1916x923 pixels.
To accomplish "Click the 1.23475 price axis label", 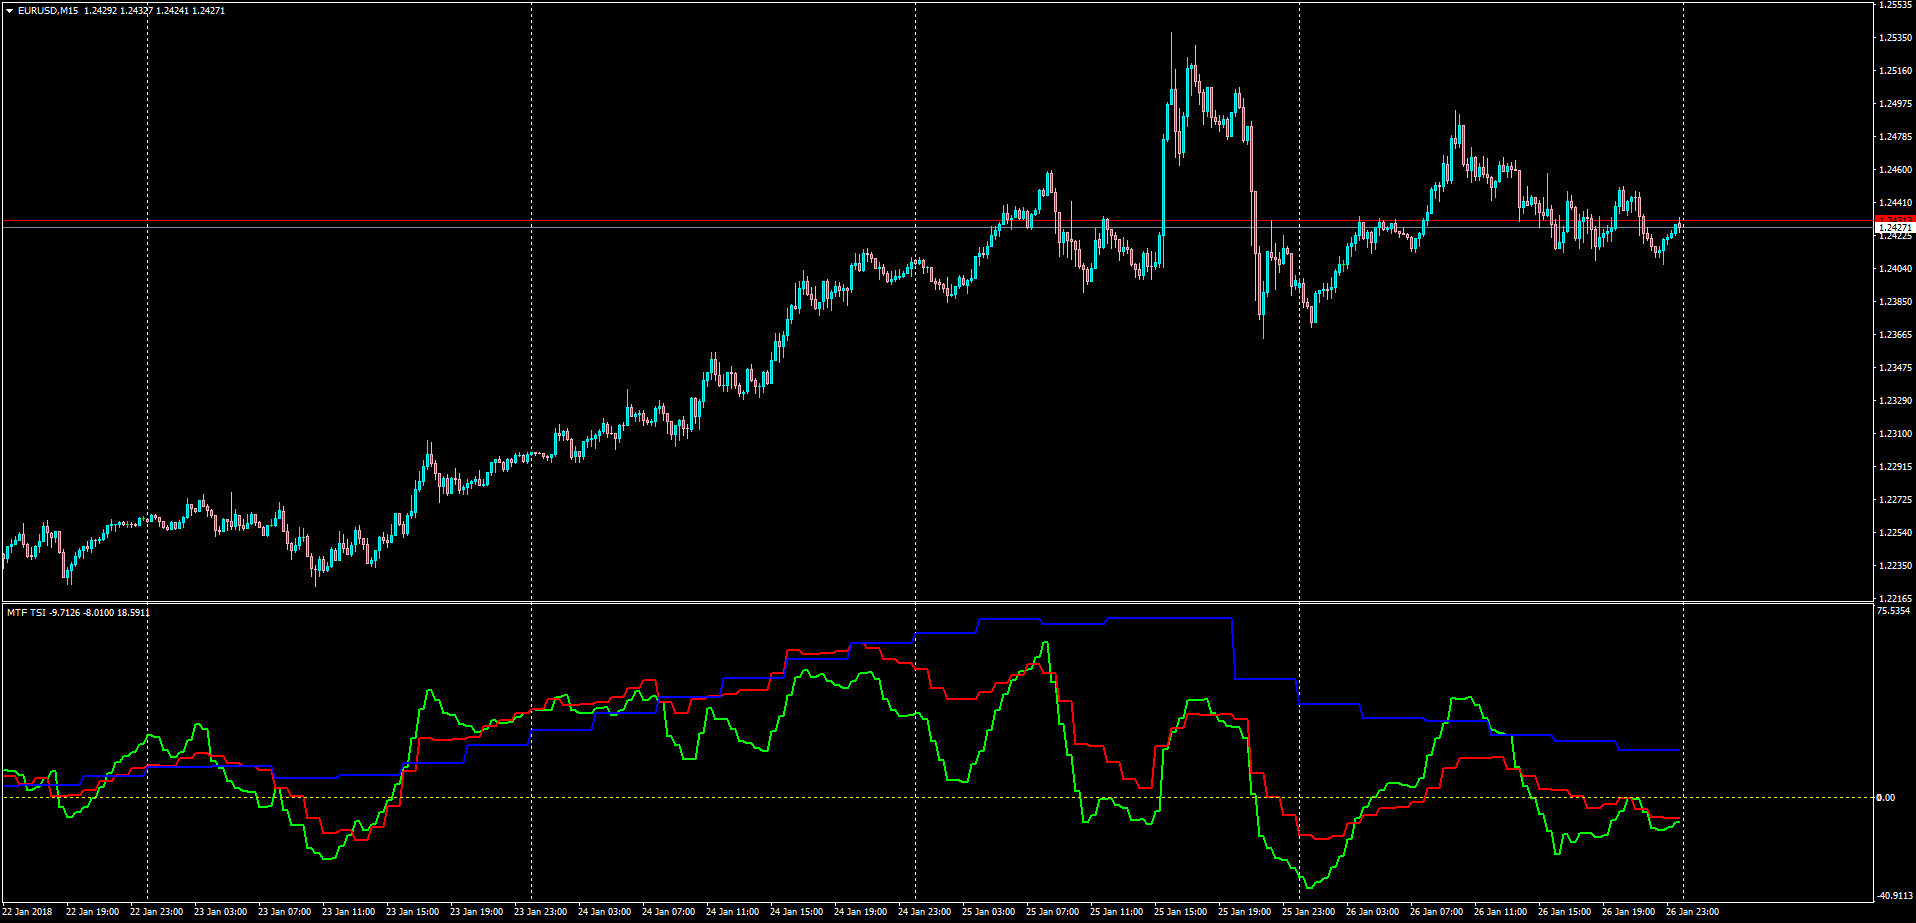I will [x=1896, y=368].
